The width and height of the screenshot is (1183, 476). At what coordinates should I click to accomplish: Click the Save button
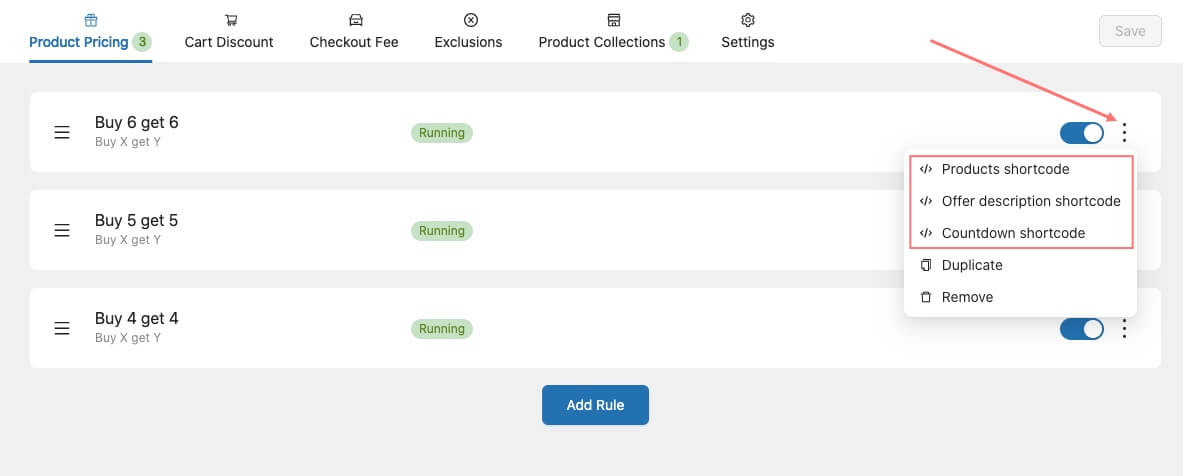(x=1130, y=31)
